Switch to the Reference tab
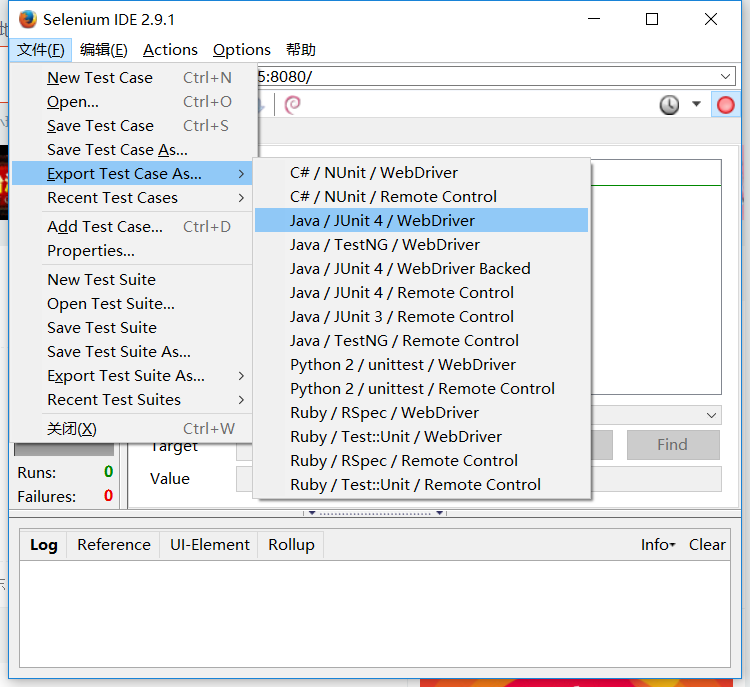This screenshot has height=687, width=750. 114,544
